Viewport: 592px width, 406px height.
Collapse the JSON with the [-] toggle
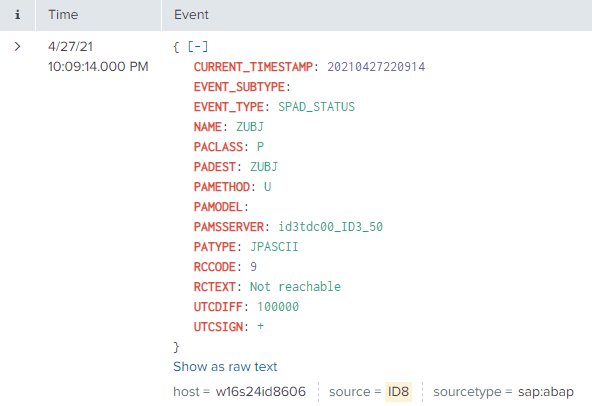tap(197, 47)
